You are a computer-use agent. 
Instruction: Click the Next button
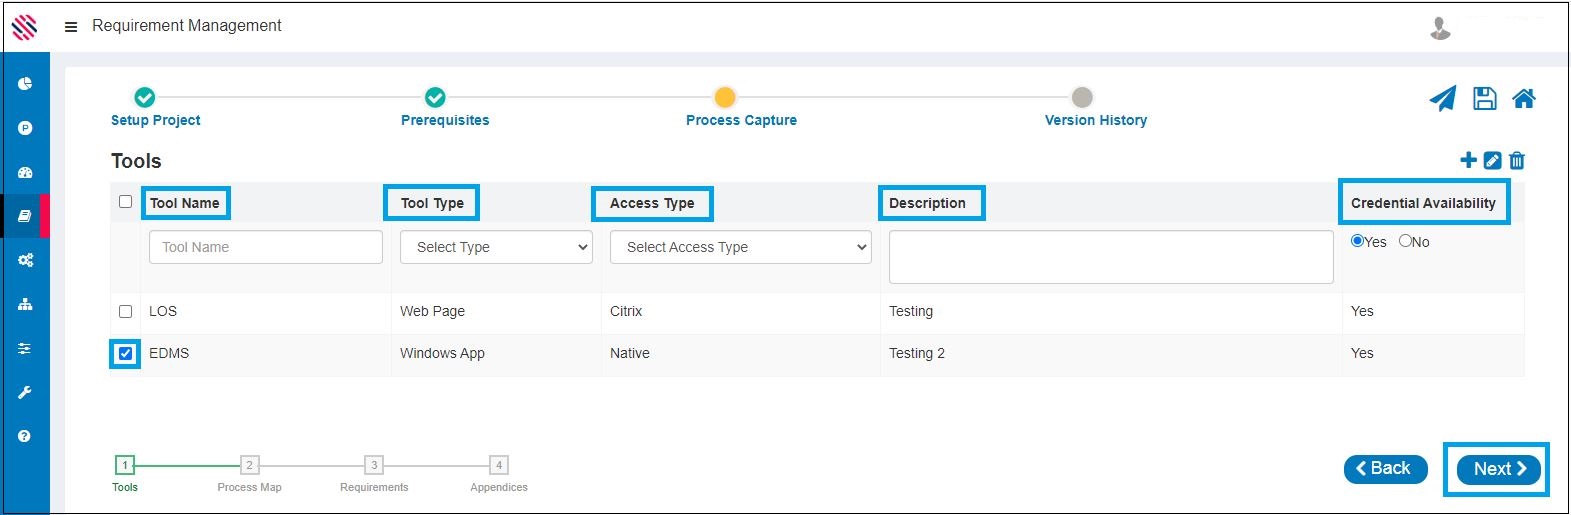(1498, 469)
